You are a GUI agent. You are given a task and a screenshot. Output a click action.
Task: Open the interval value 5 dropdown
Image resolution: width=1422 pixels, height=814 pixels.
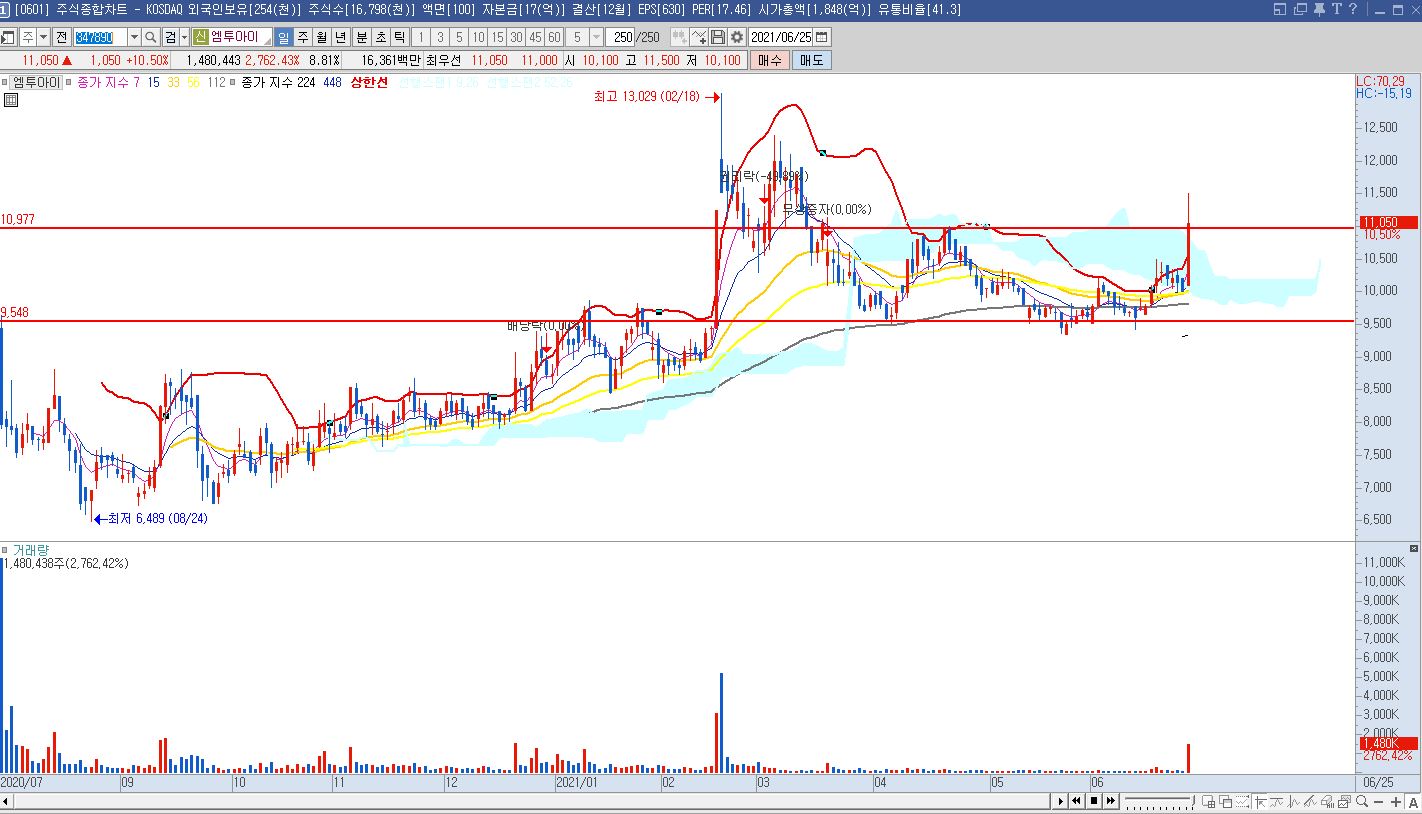[596, 37]
